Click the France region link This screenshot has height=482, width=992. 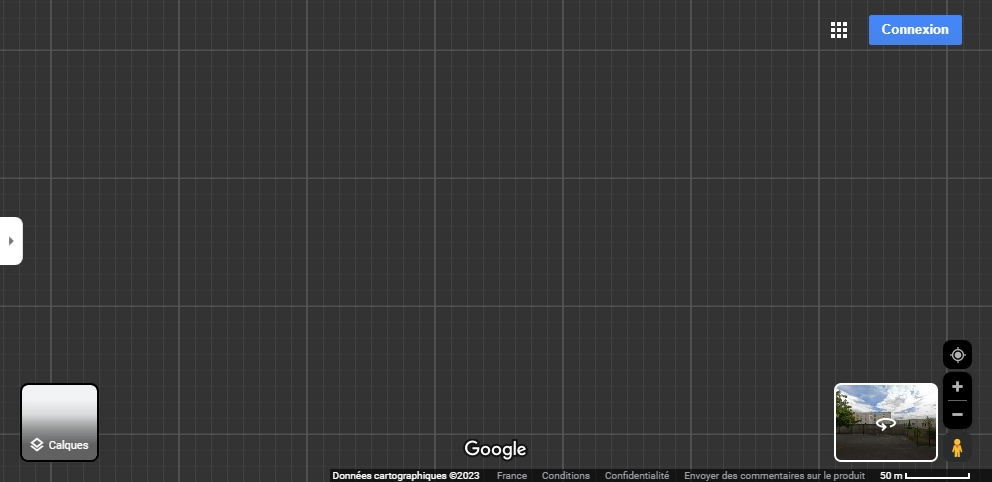(x=511, y=476)
